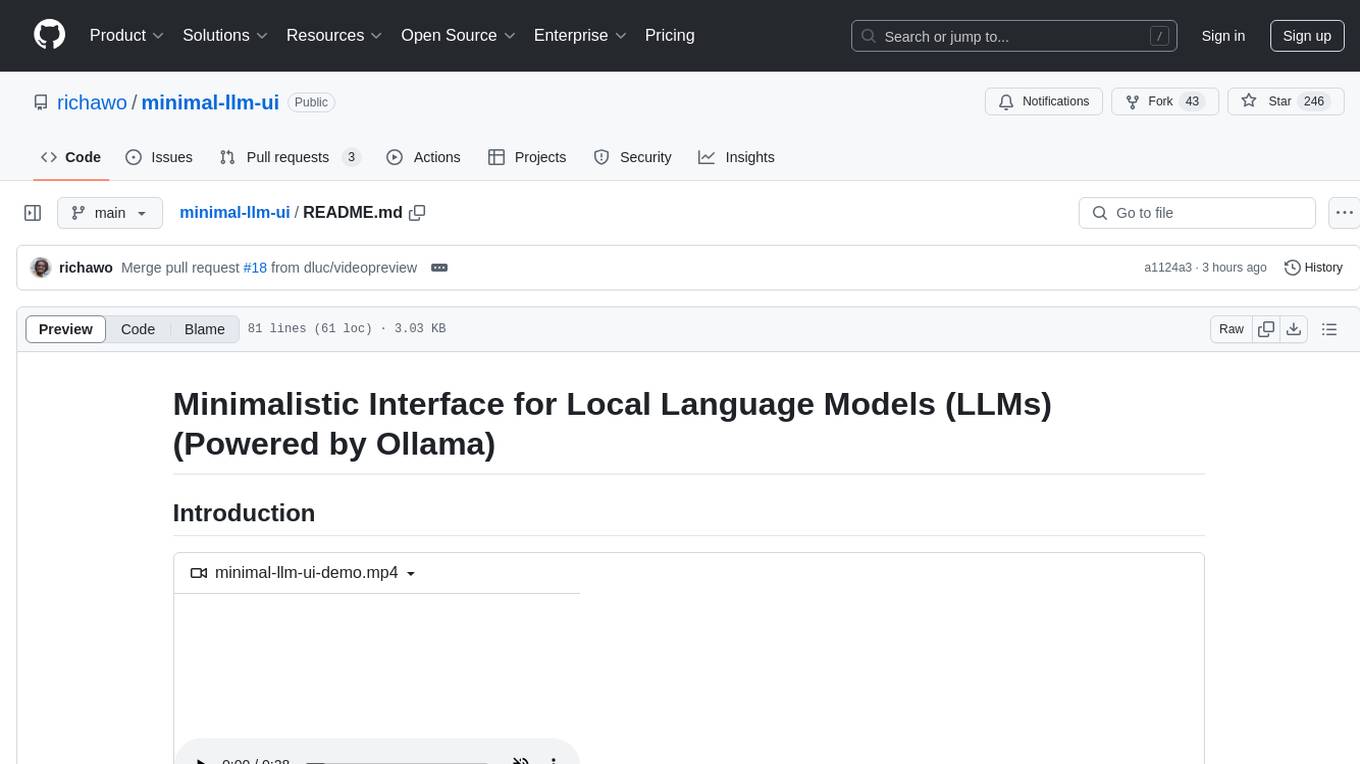Click the Sign up button
1360x764 pixels.
click(x=1307, y=36)
